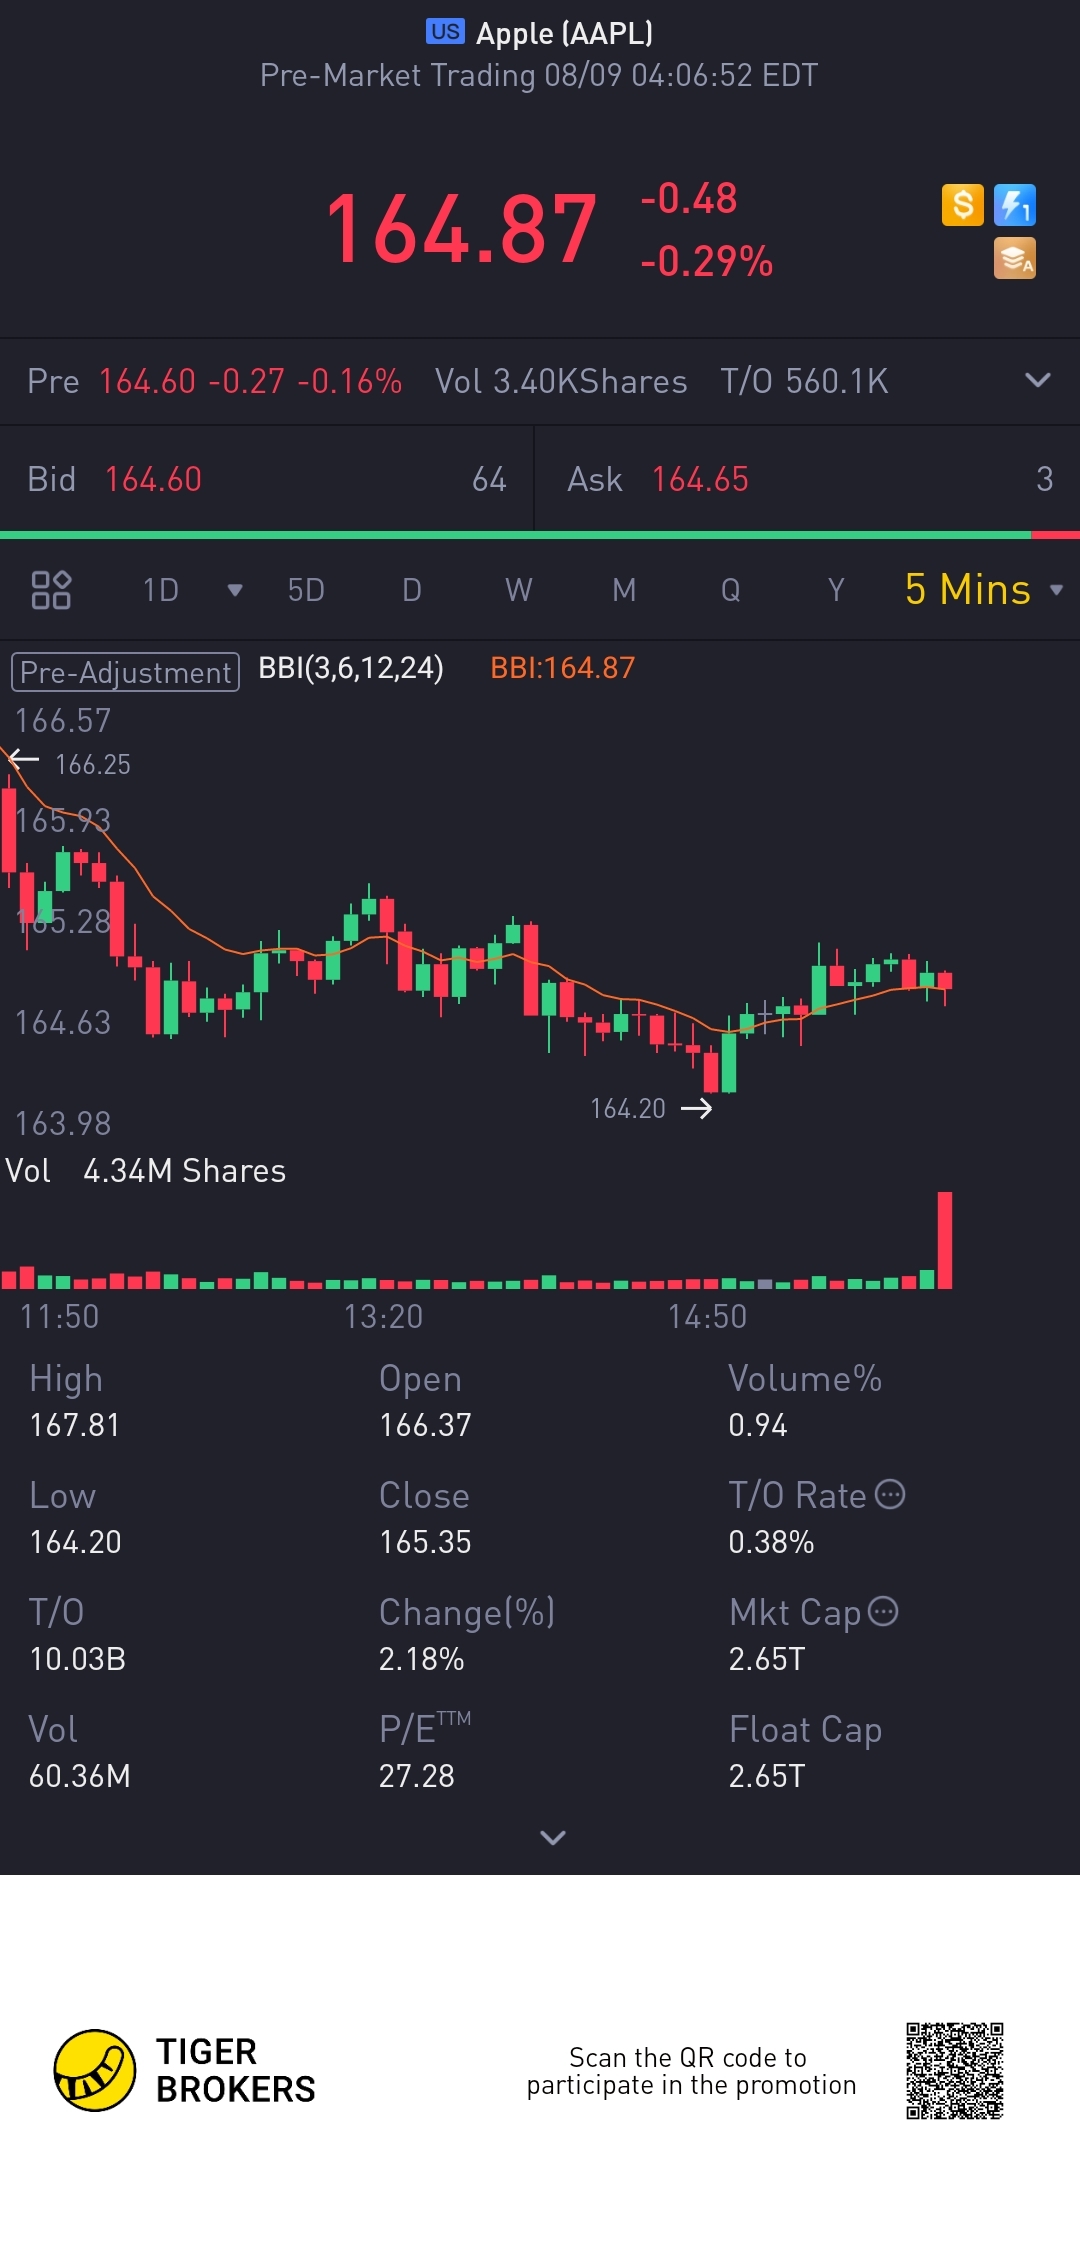Collapse stats with the bottom chevron
Screen dimensions: 1080x2267
coord(552,1837)
